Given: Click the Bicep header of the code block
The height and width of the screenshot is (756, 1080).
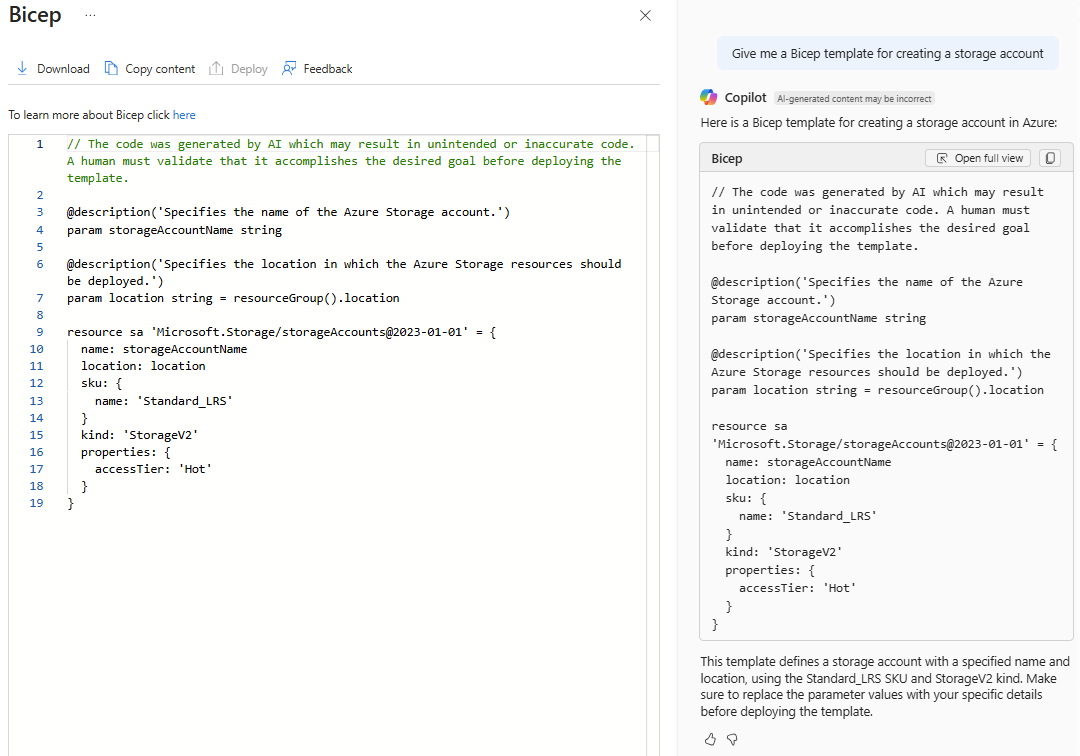Looking at the screenshot, I should (x=727, y=158).
